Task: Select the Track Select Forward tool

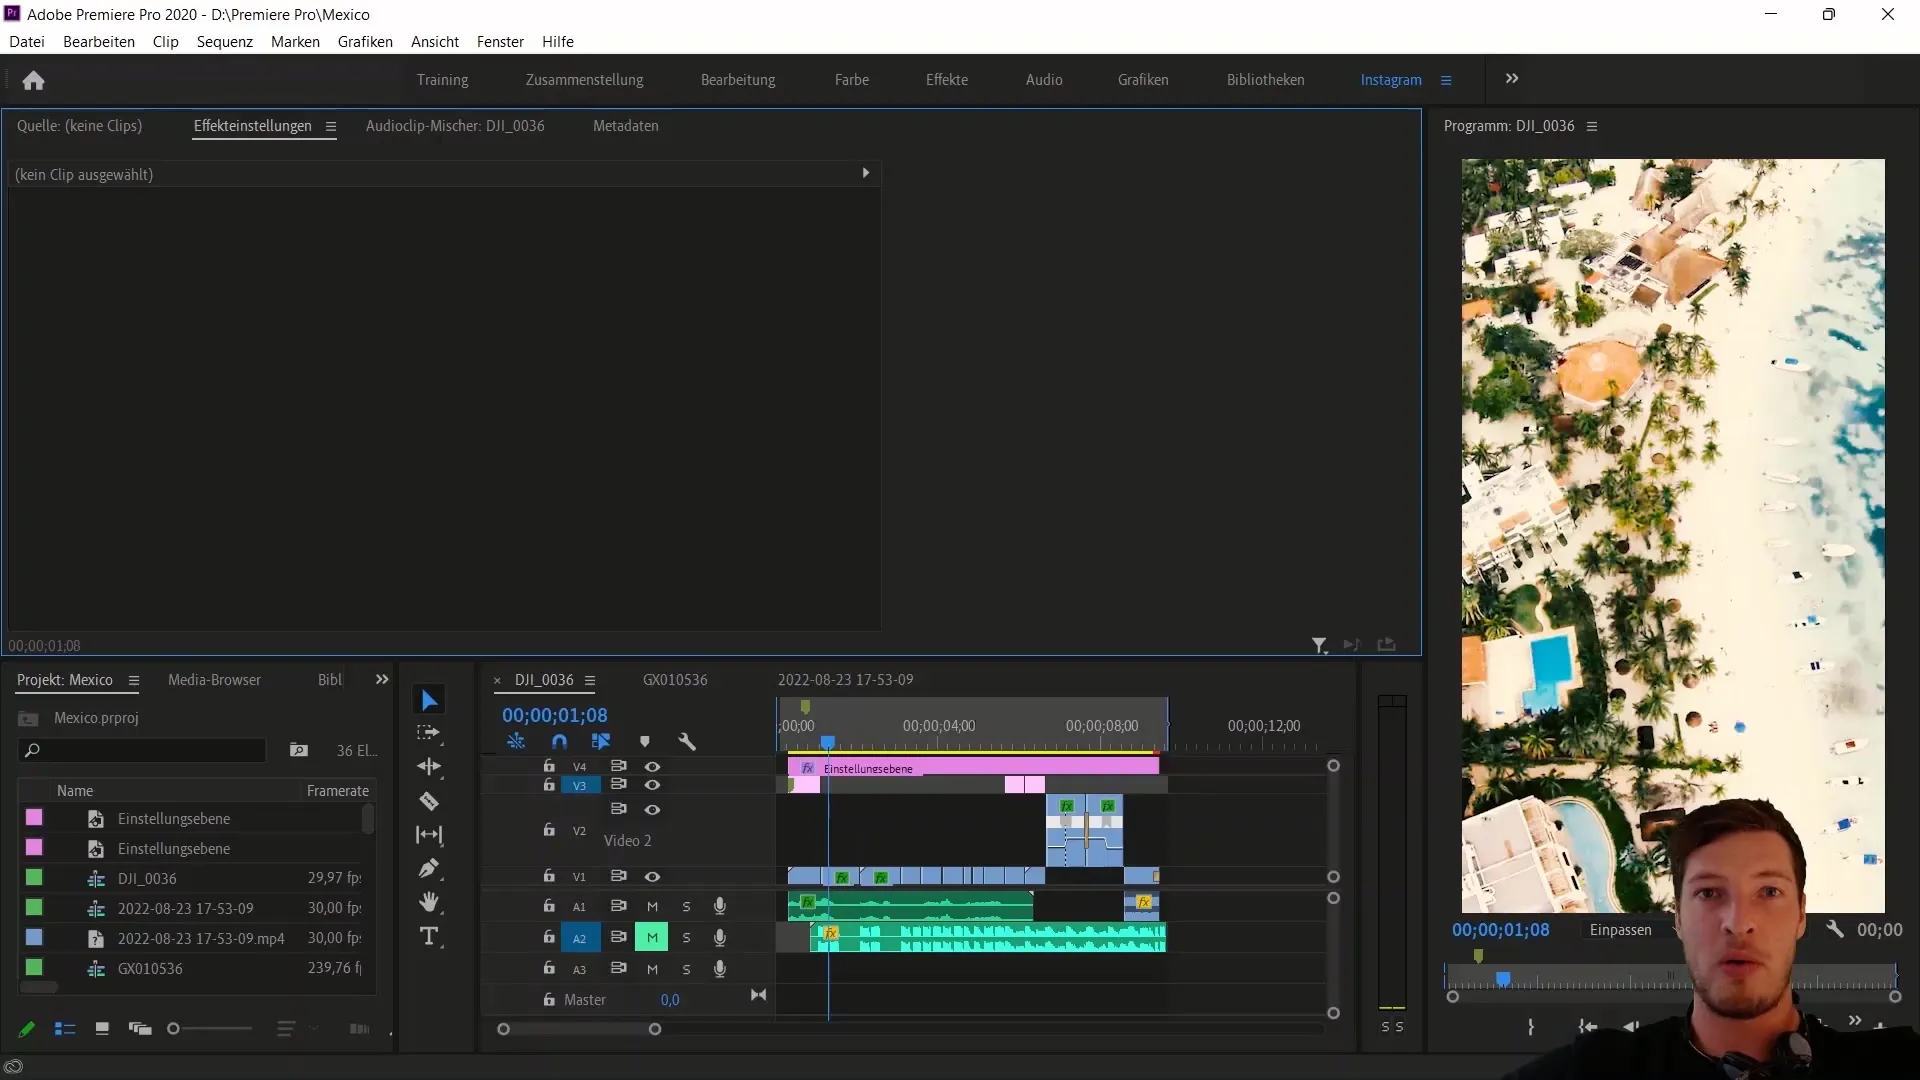Action: pyautogui.click(x=429, y=733)
